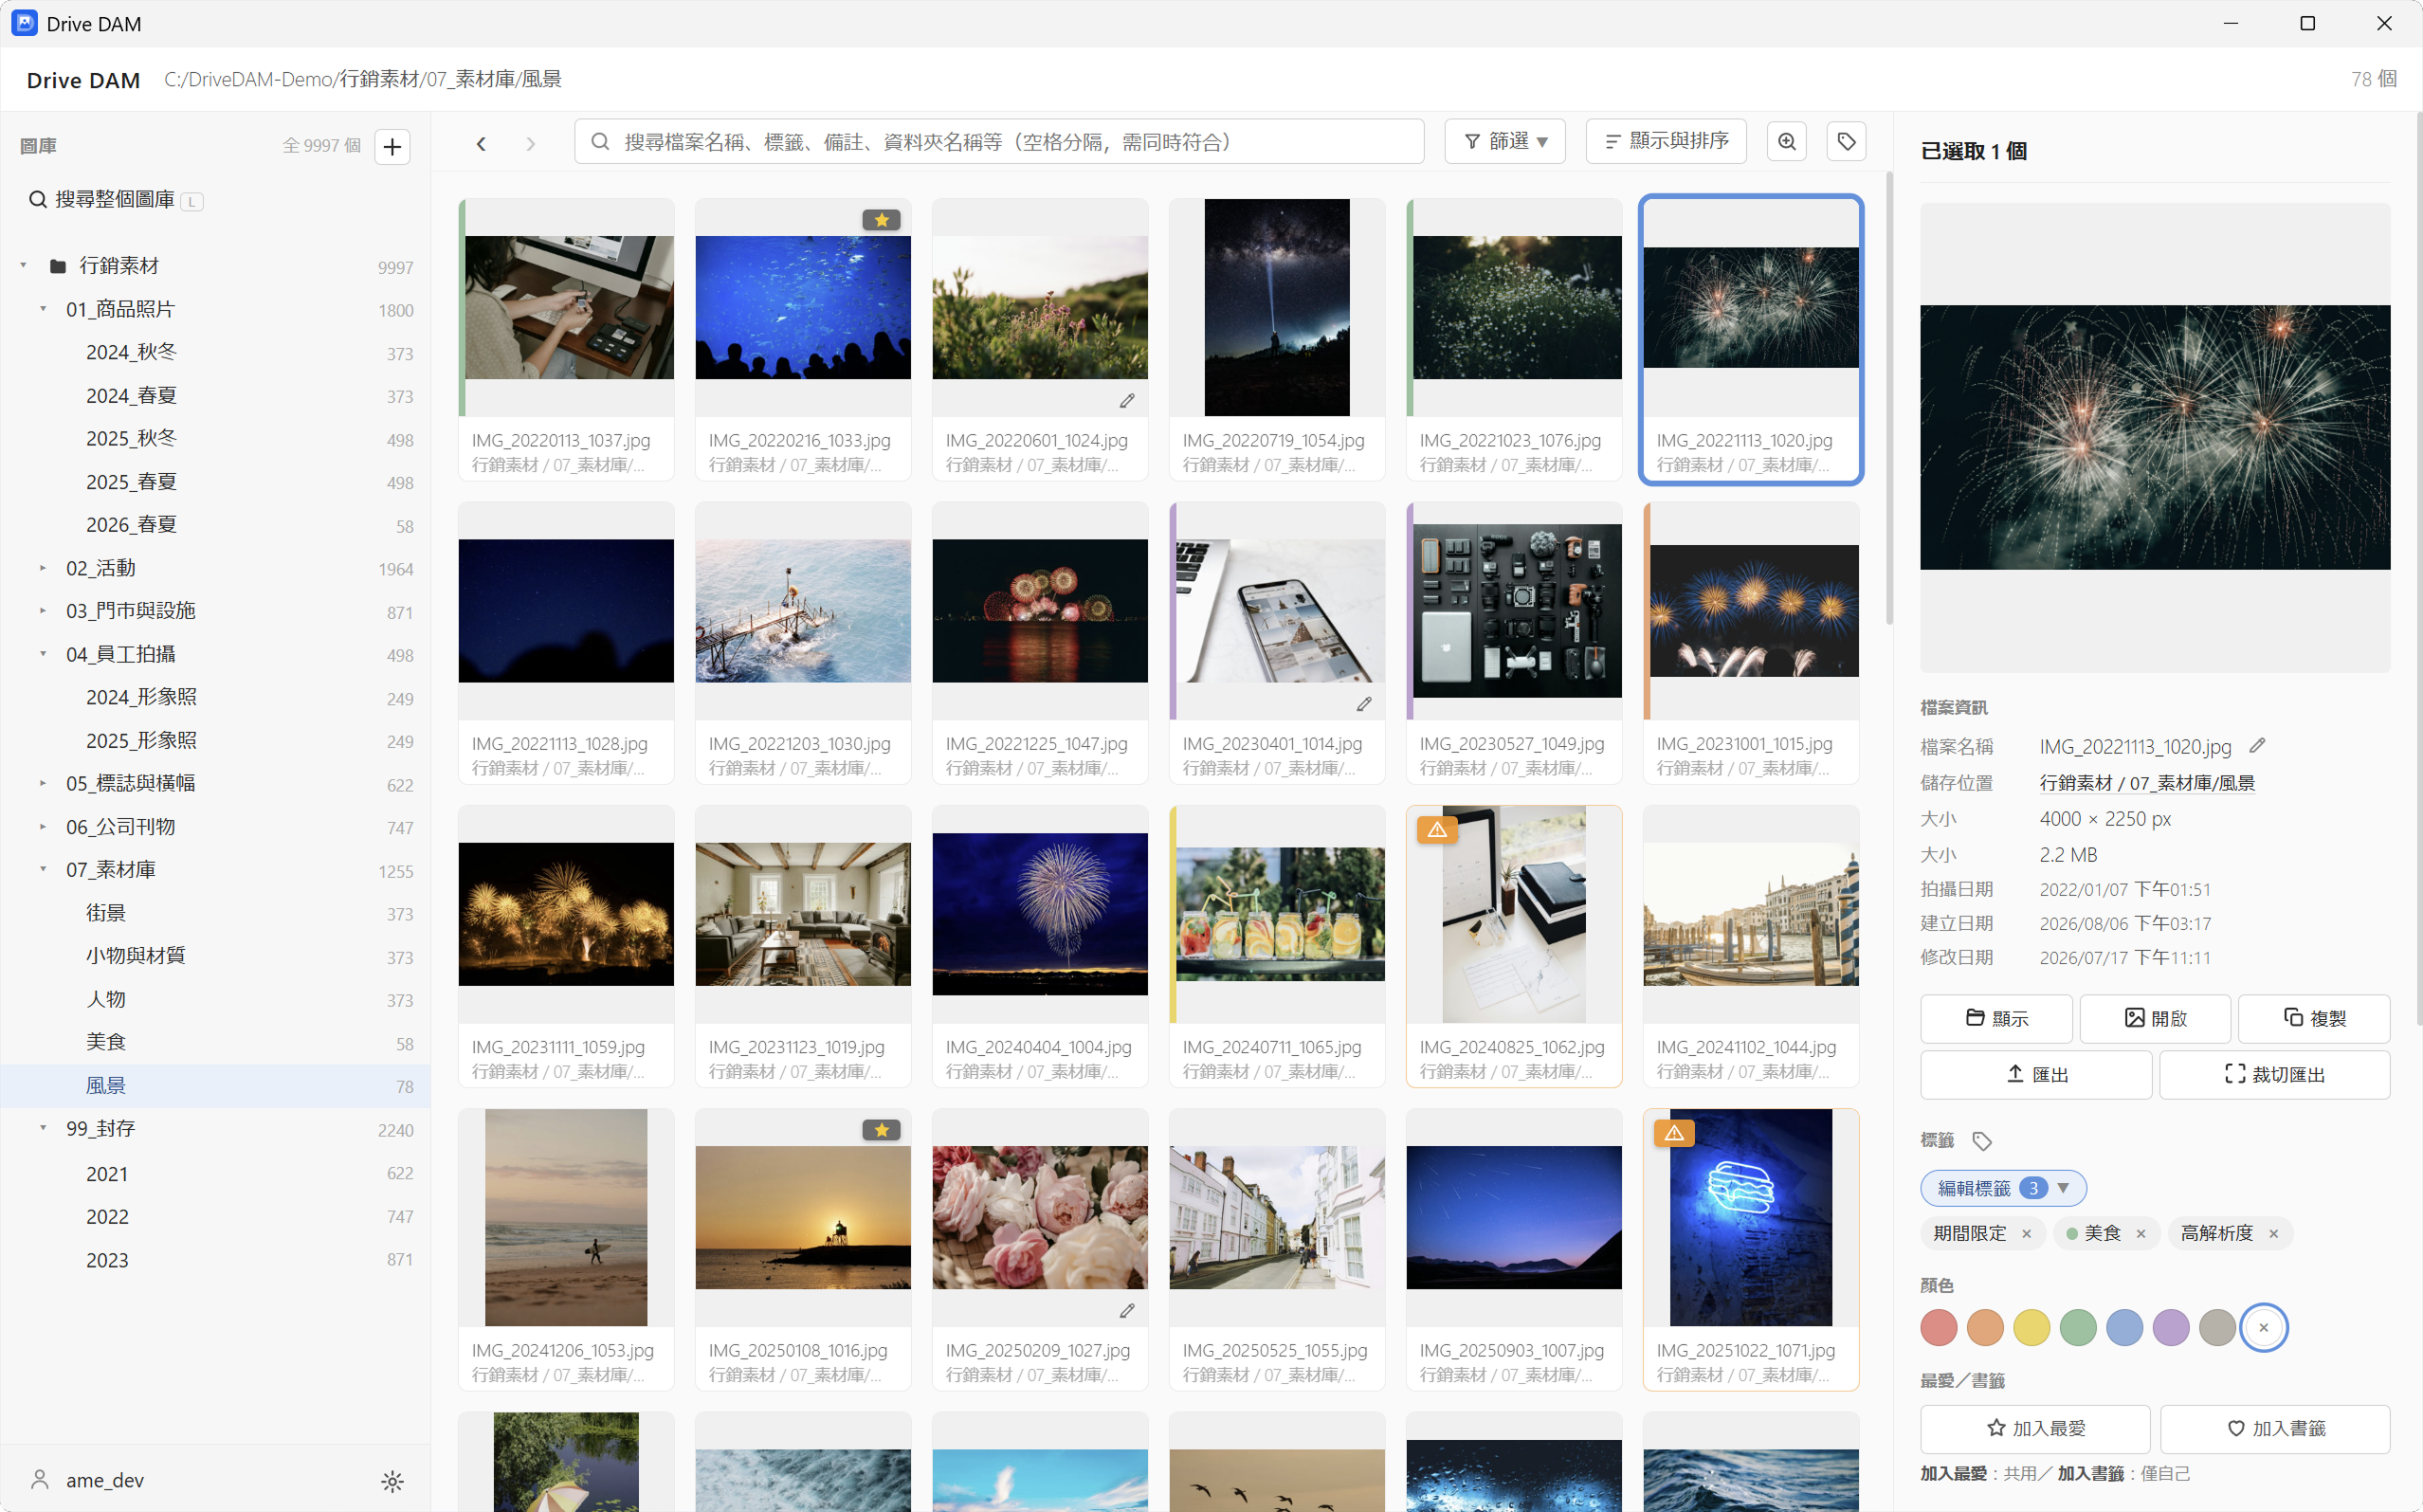The height and width of the screenshot is (1512, 2423).
Task: Collapse the 01_商品照片 folder
Action: click(43, 309)
